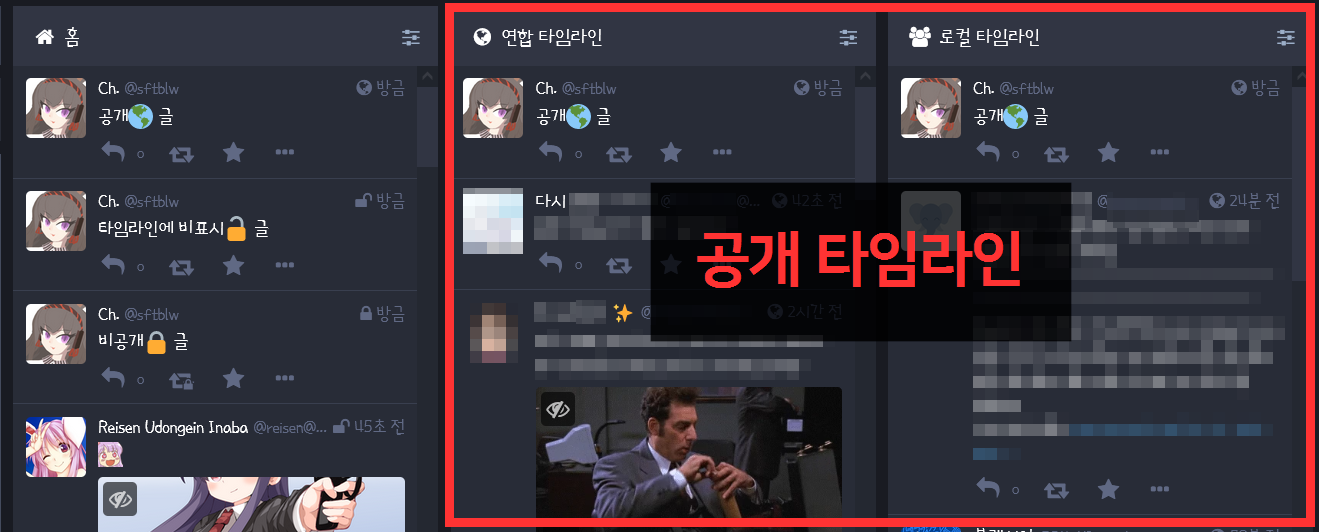Boost the "타임라인에 비표시" post
Image resolution: width=1319 pixels, height=532 pixels.
(x=182, y=266)
